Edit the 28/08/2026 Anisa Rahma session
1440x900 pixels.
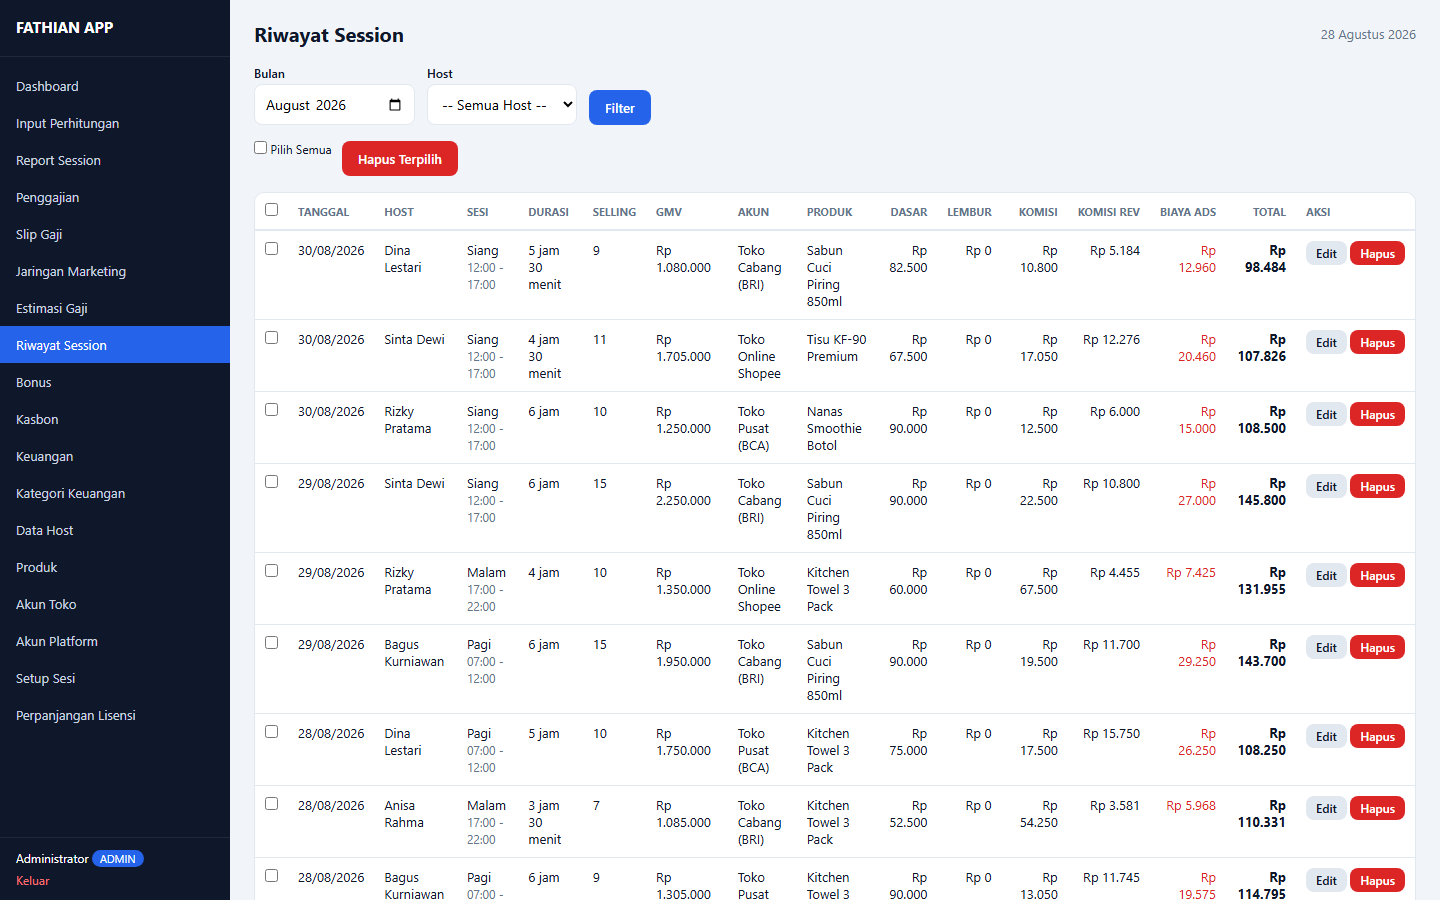coord(1326,809)
